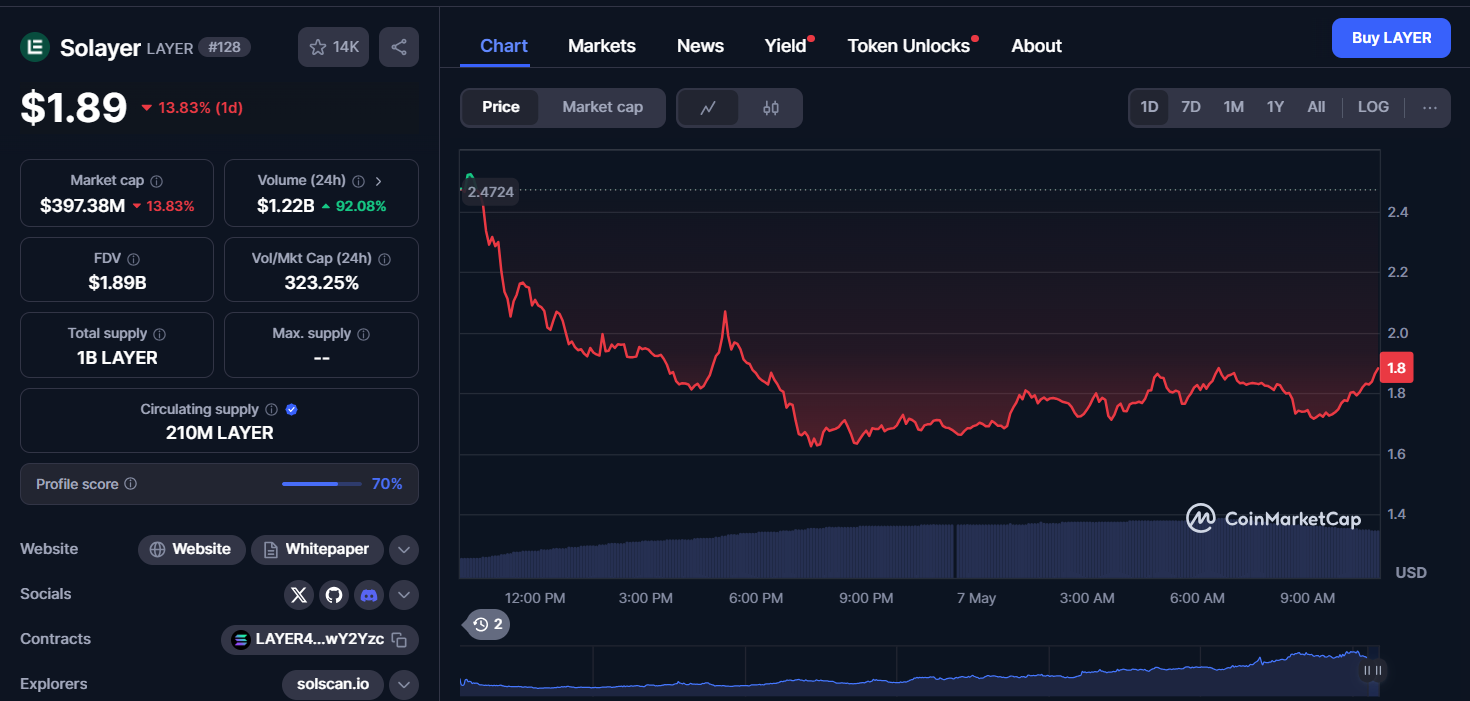Open the Whitepaper link
This screenshot has height=701, width=1470.
click(316, 549)
